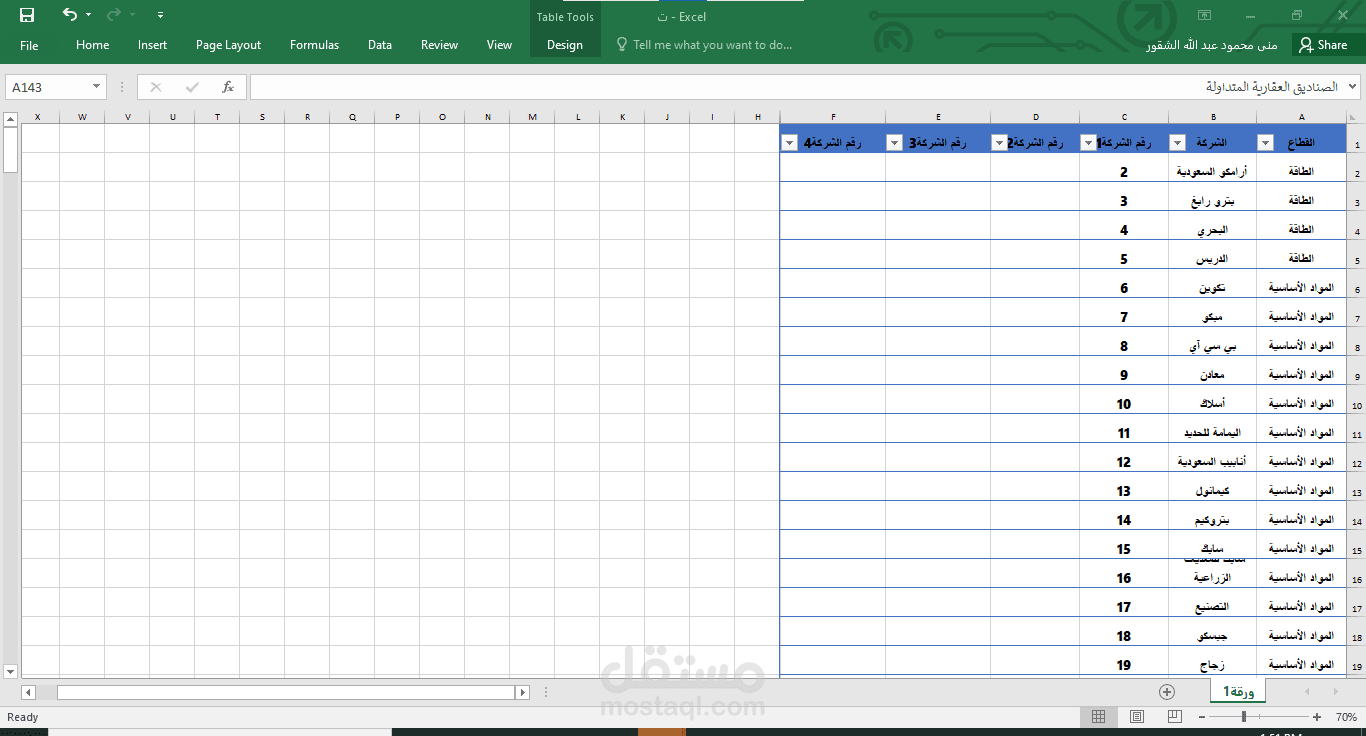Open the undo history dropdown arrow
The width and height of the screenshot is (1366, 736).
point(88,15)
